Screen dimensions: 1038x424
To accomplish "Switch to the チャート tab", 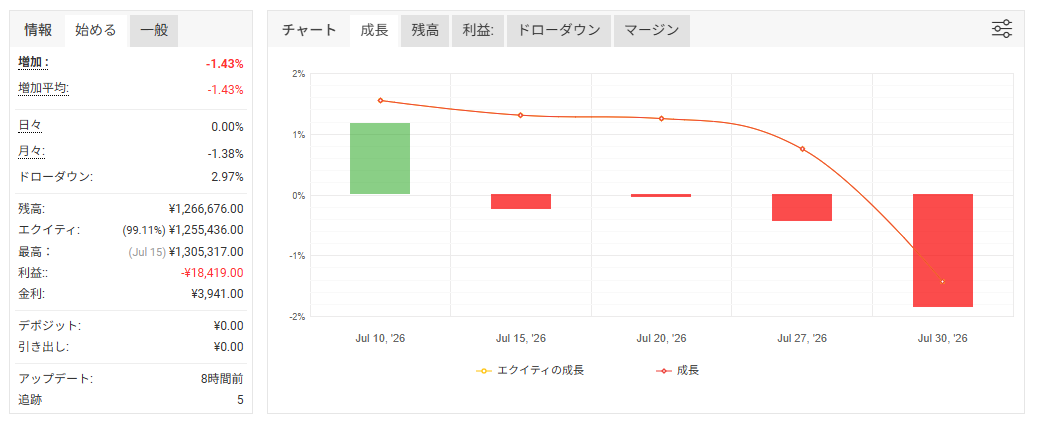I will tap(309, 30).
